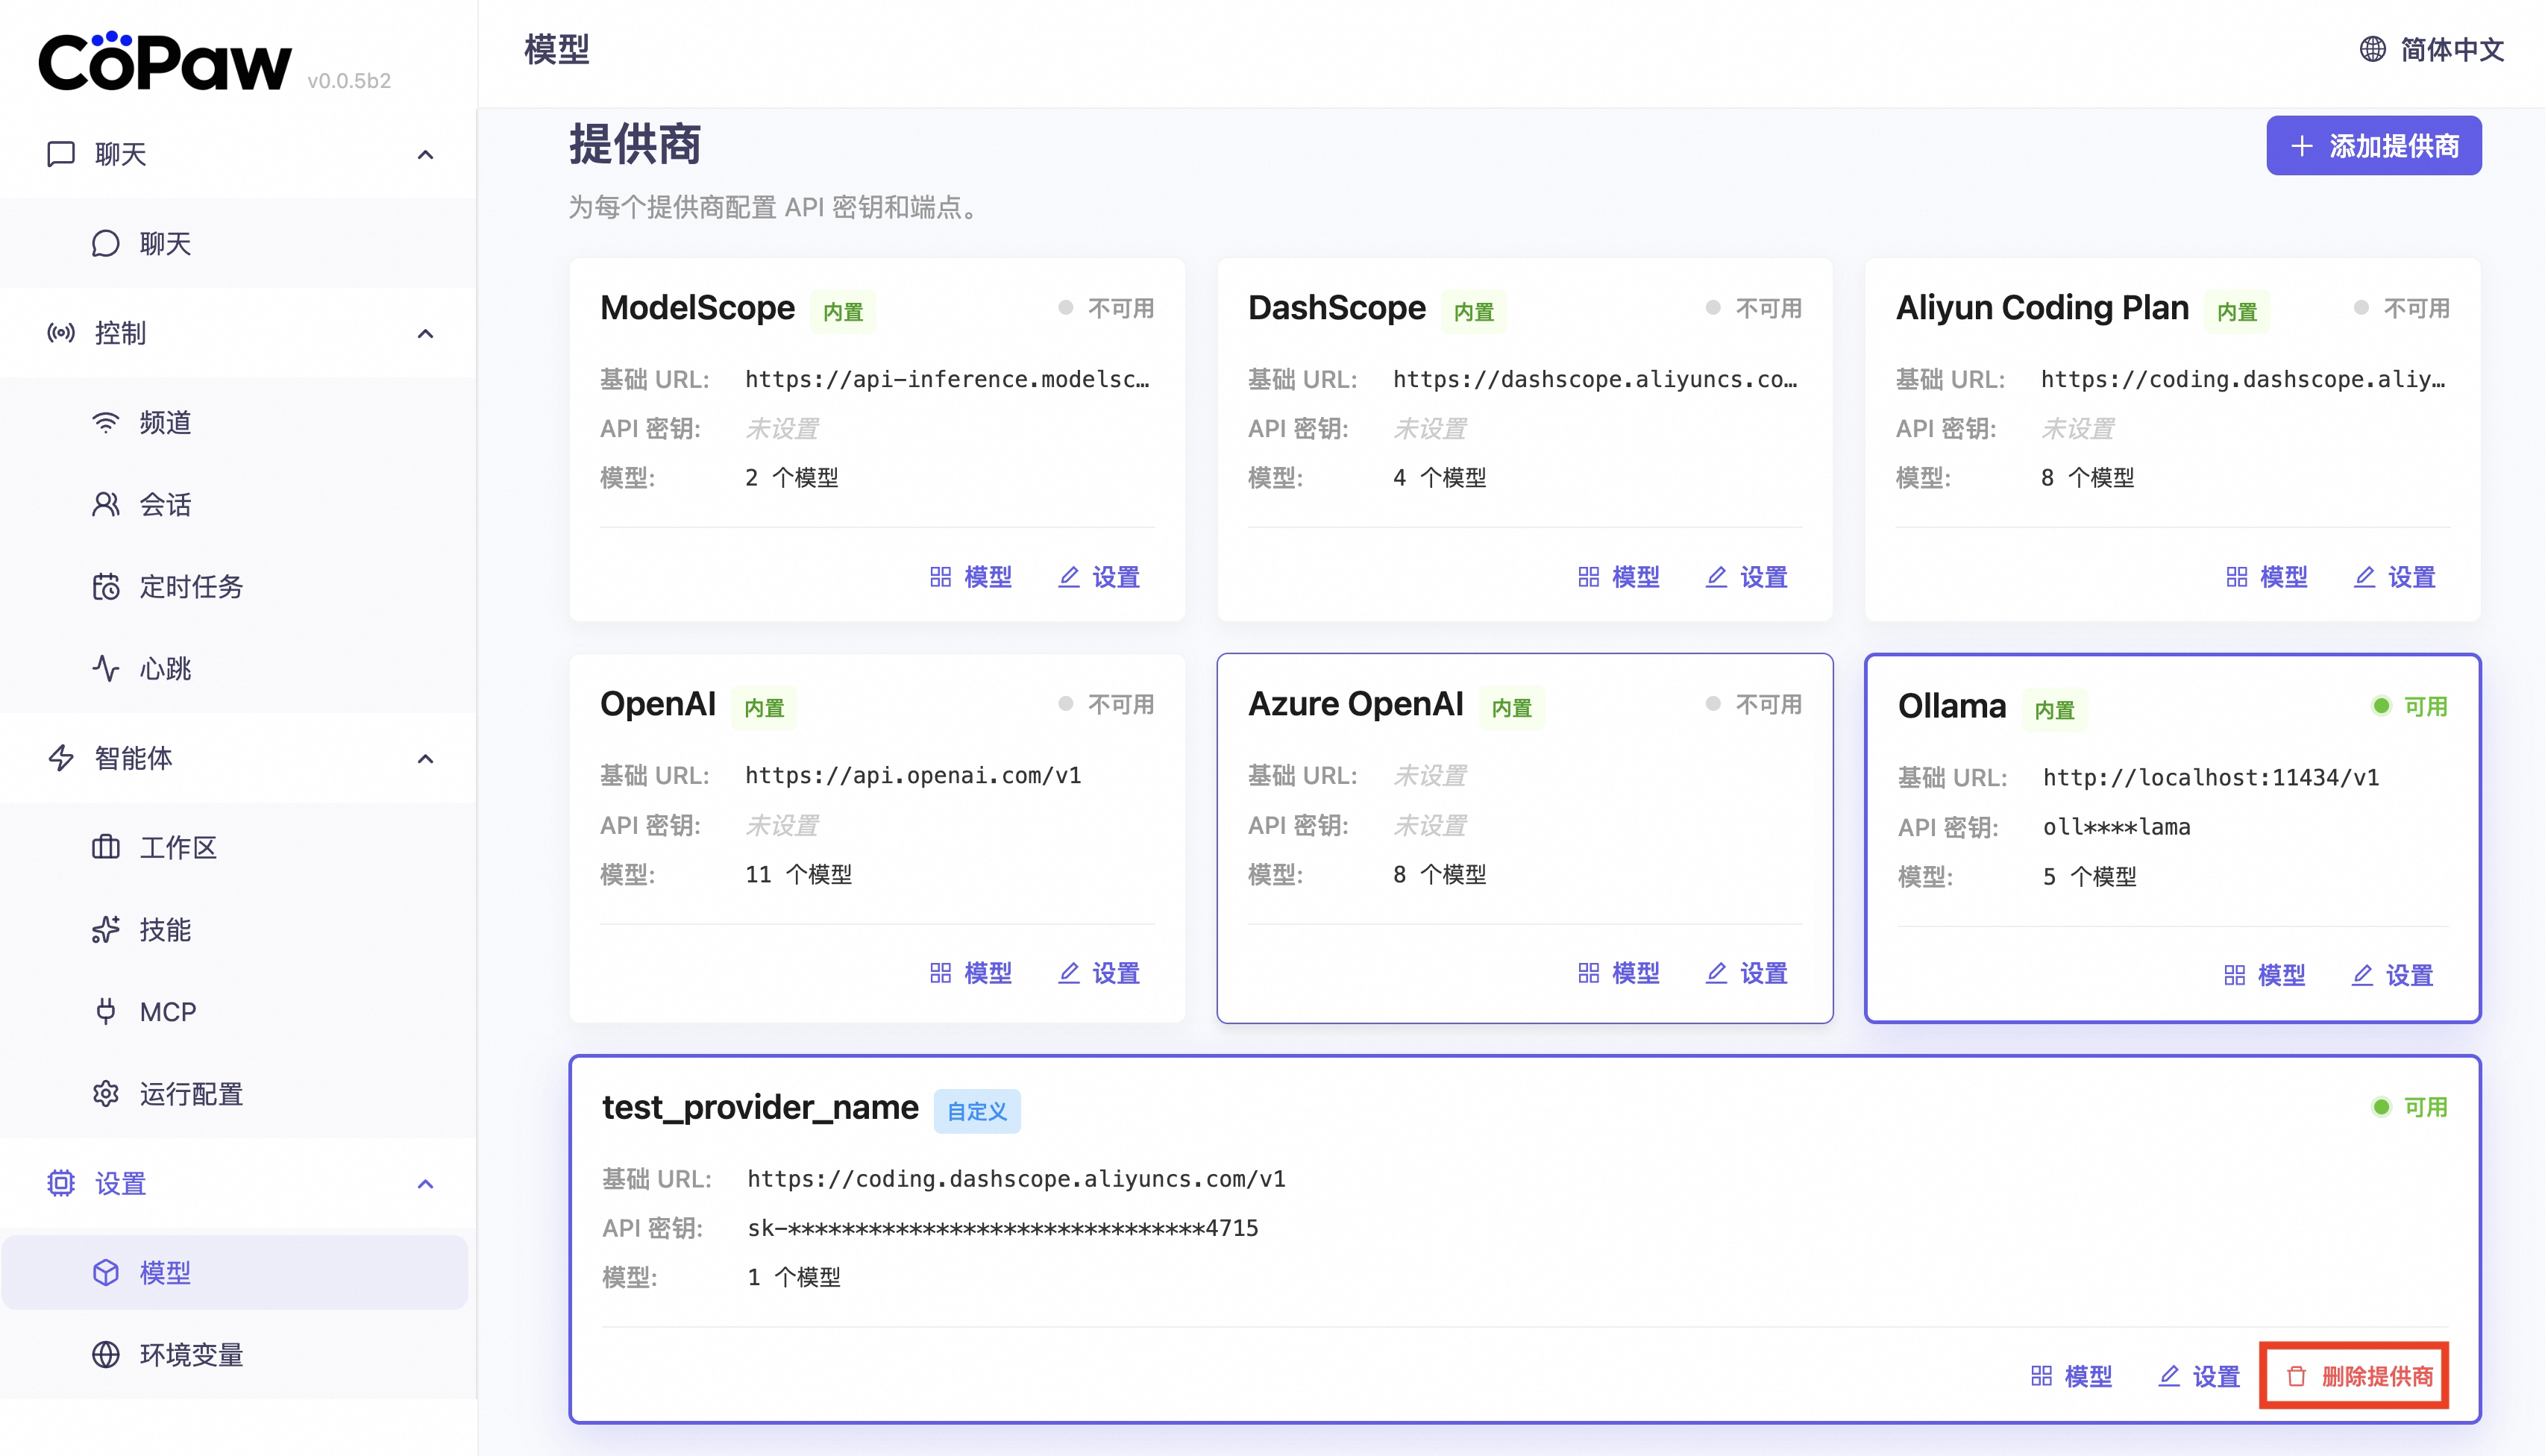
Task: Open the MCP plug icon item
Action: [167, 1011]
